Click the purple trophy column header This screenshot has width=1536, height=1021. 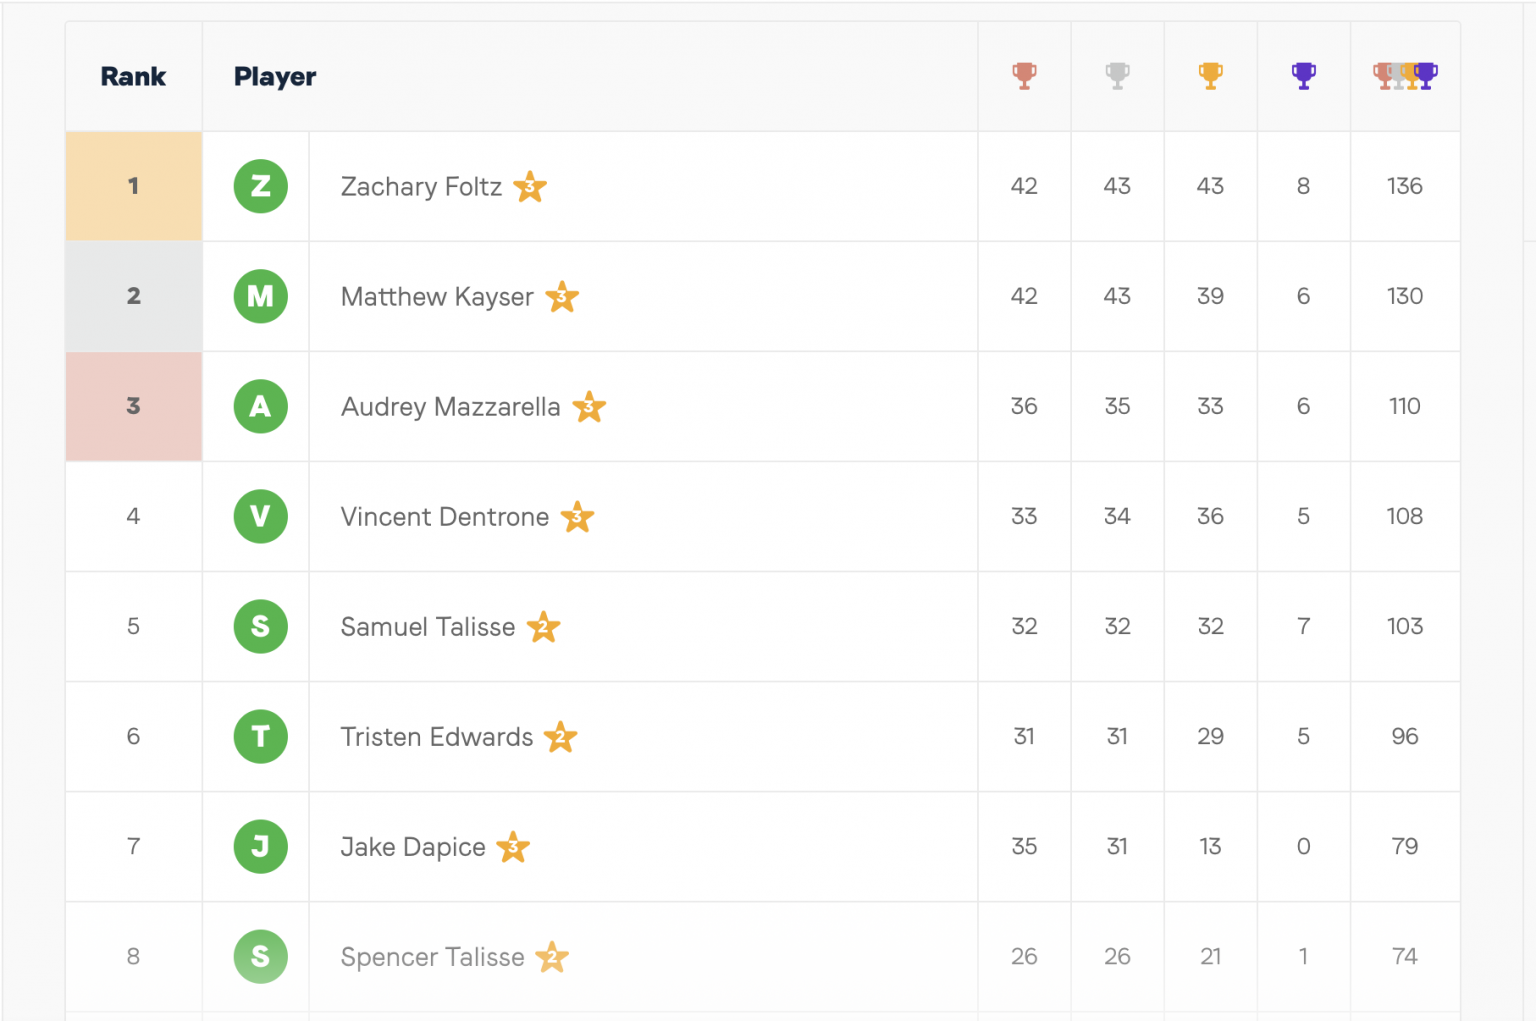(1303, 76)
